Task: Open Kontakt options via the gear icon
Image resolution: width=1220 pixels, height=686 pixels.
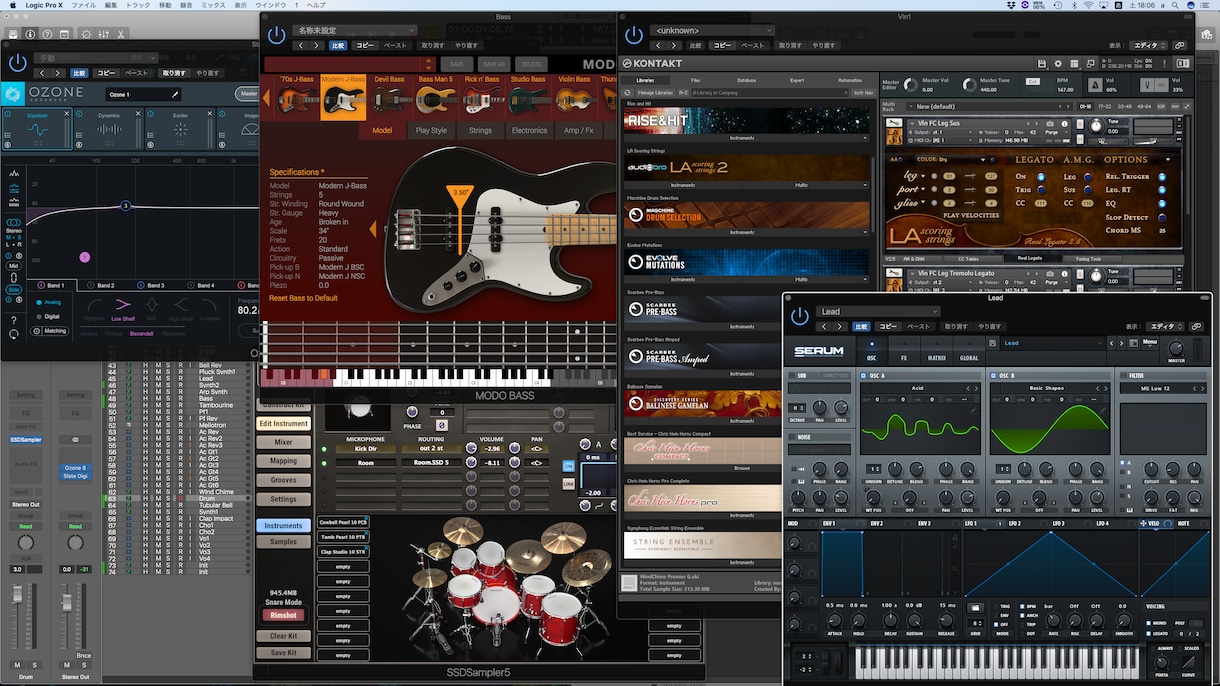Action: point(1057,64)
